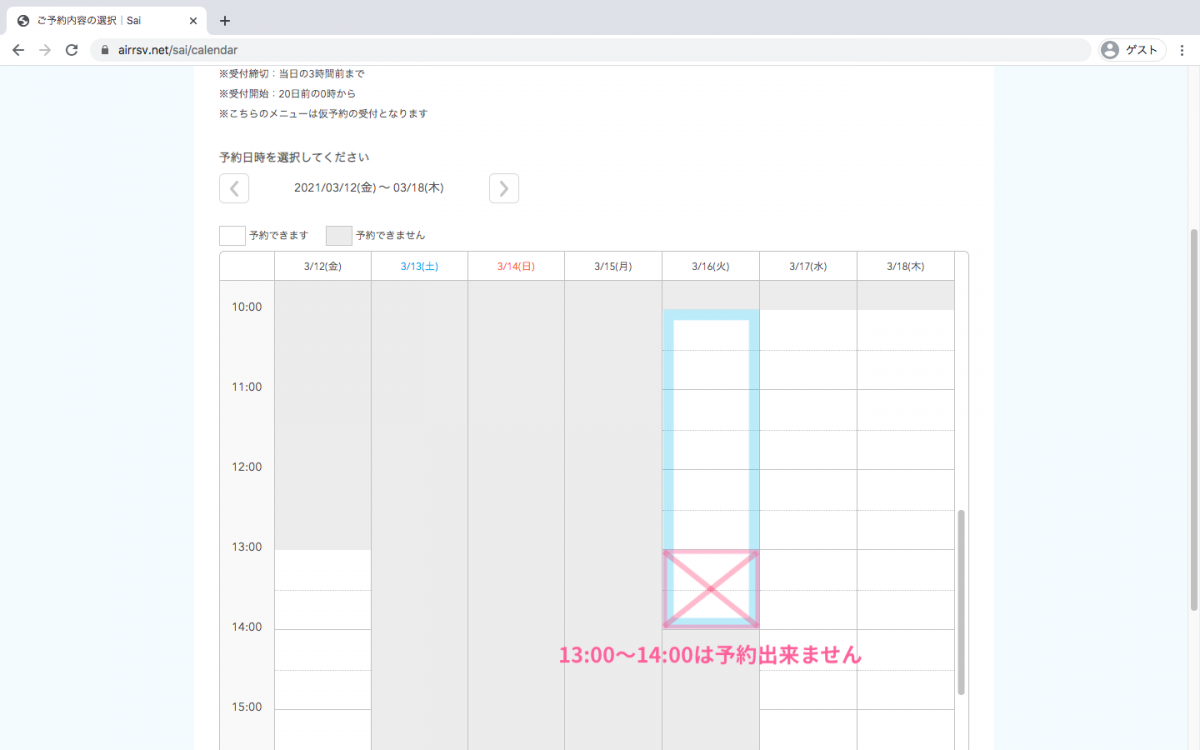Open a new browser tab with plus icon
Viewport: 1200px width, 750px height.
point(224,20)
